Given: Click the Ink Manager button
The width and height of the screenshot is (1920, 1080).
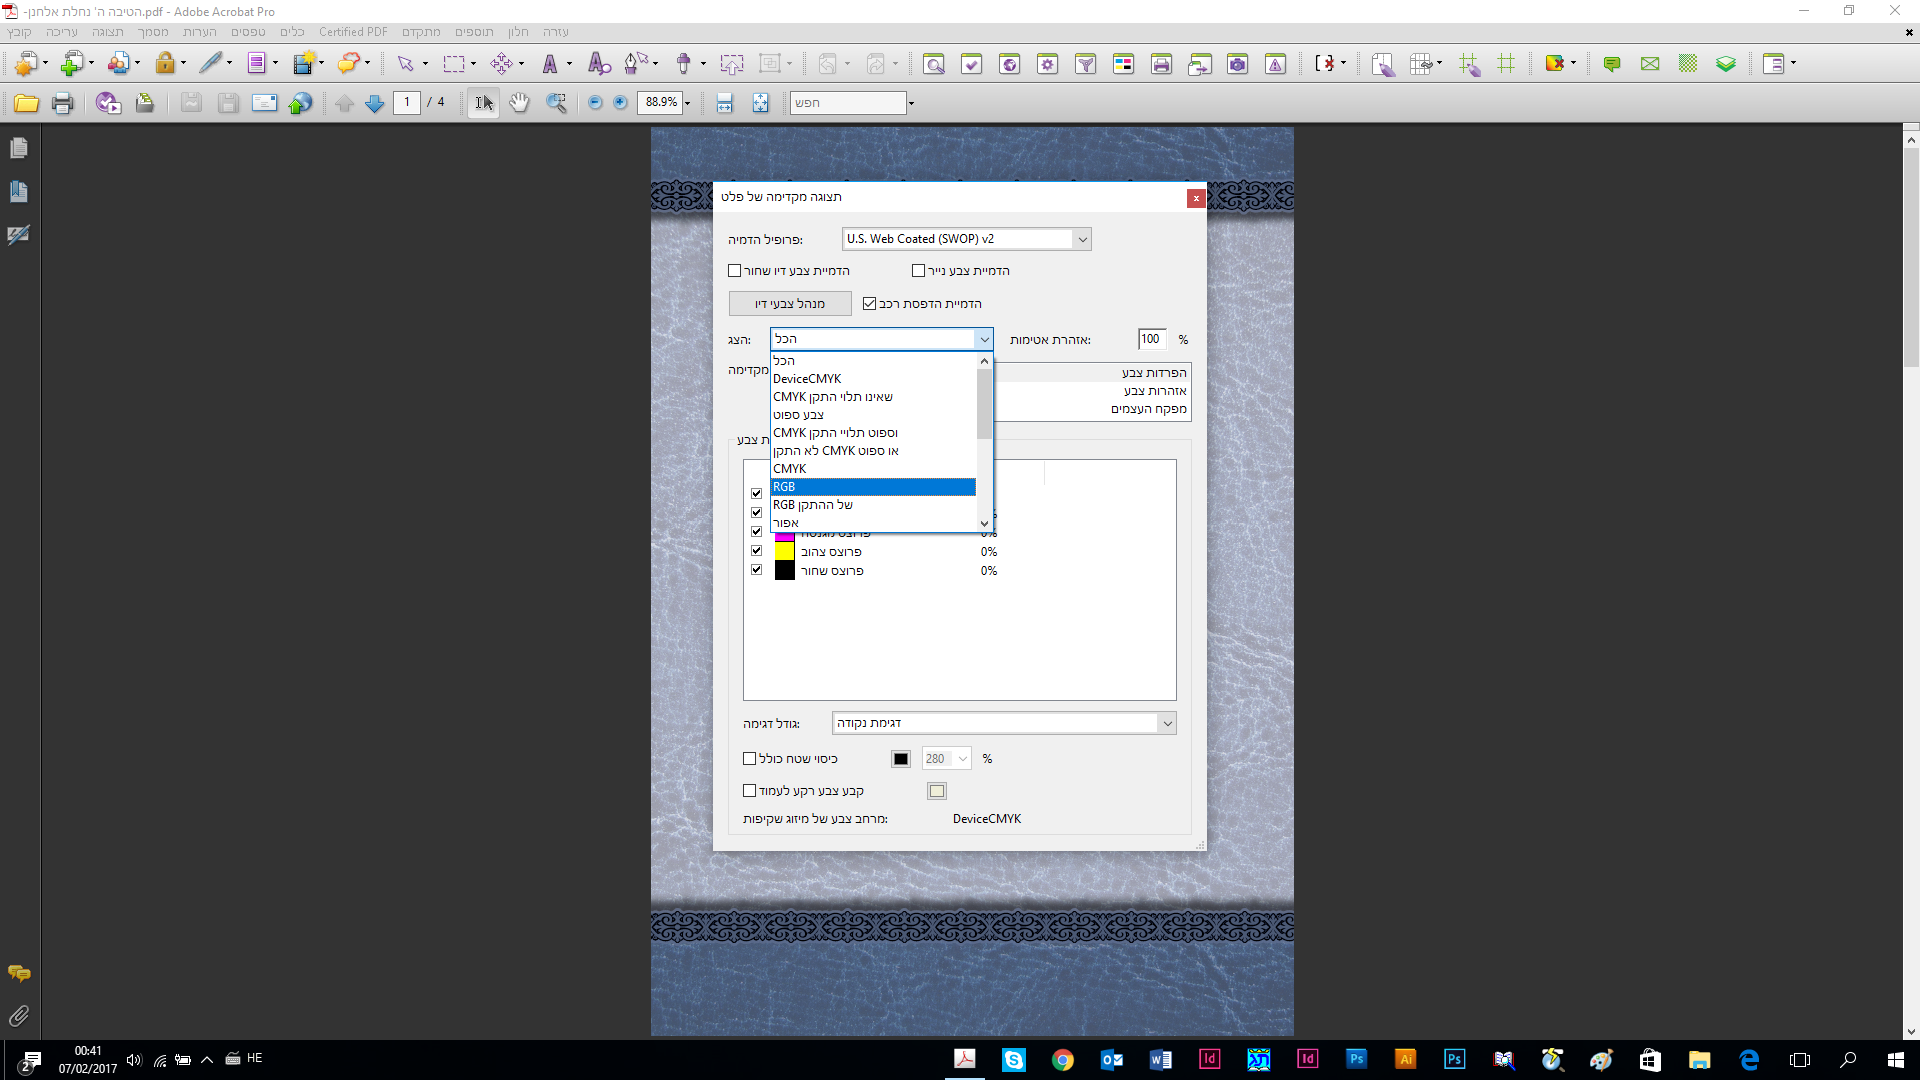Looking at the screenshot, I should [x=790, y=304].
